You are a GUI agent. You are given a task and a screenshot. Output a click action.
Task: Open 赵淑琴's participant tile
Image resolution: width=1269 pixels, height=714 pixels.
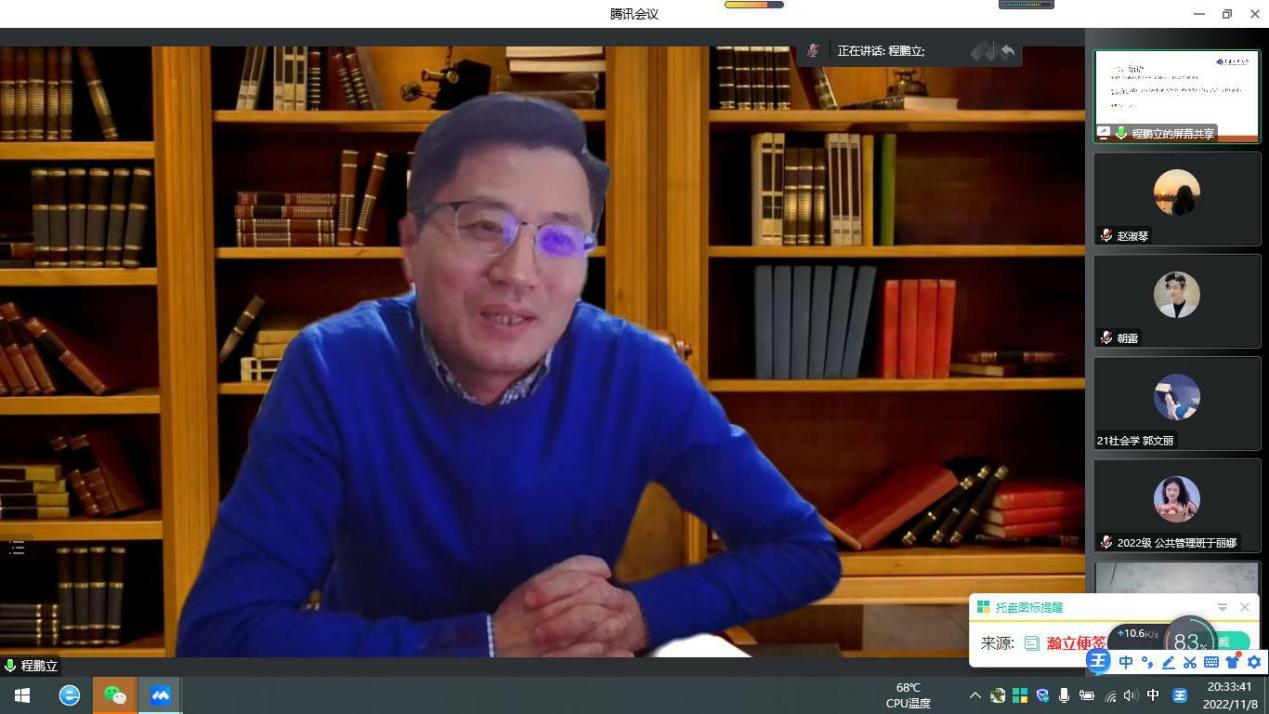coord(1176,198)
